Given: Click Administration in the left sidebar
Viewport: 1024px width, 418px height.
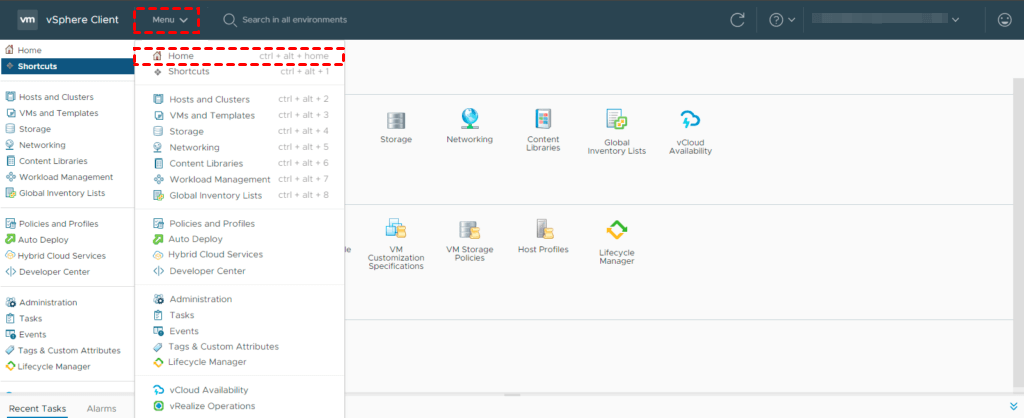Looking at the screenshot, I should [67, 302].
